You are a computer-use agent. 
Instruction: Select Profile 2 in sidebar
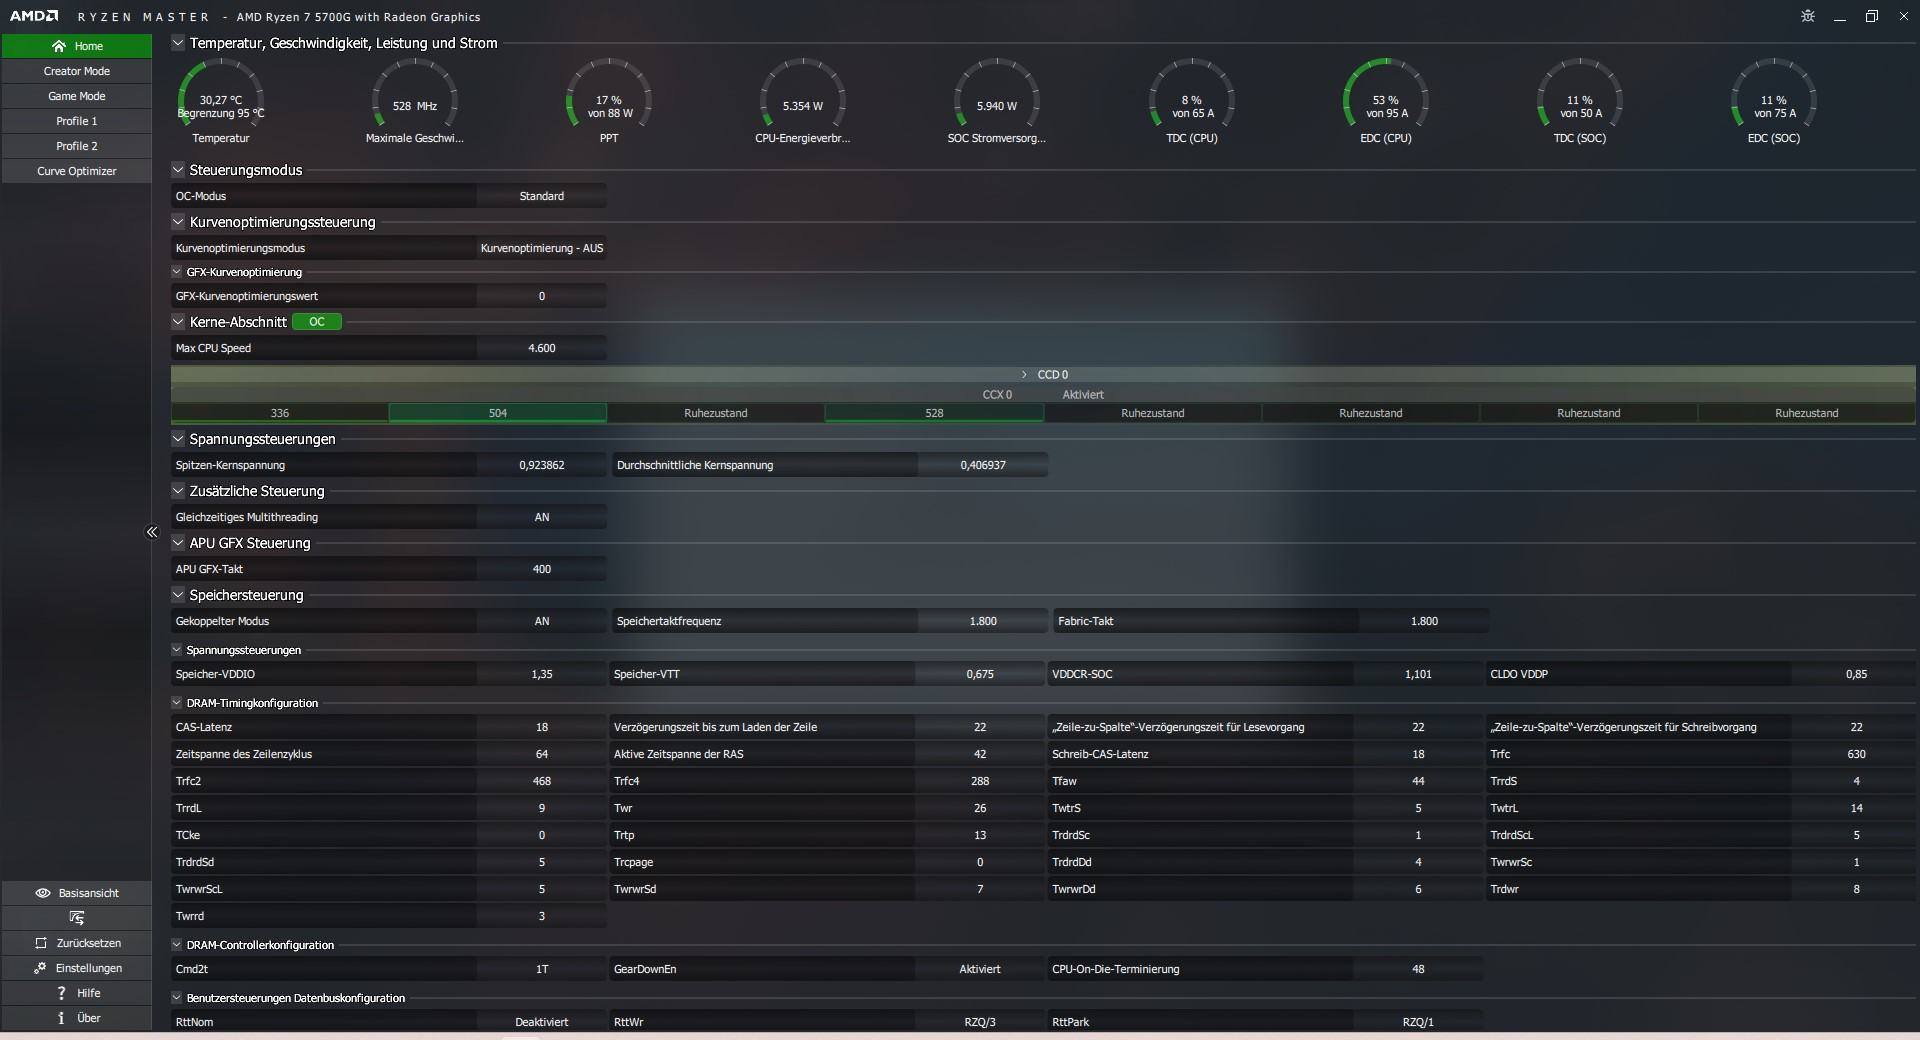(x=77, y=146)
